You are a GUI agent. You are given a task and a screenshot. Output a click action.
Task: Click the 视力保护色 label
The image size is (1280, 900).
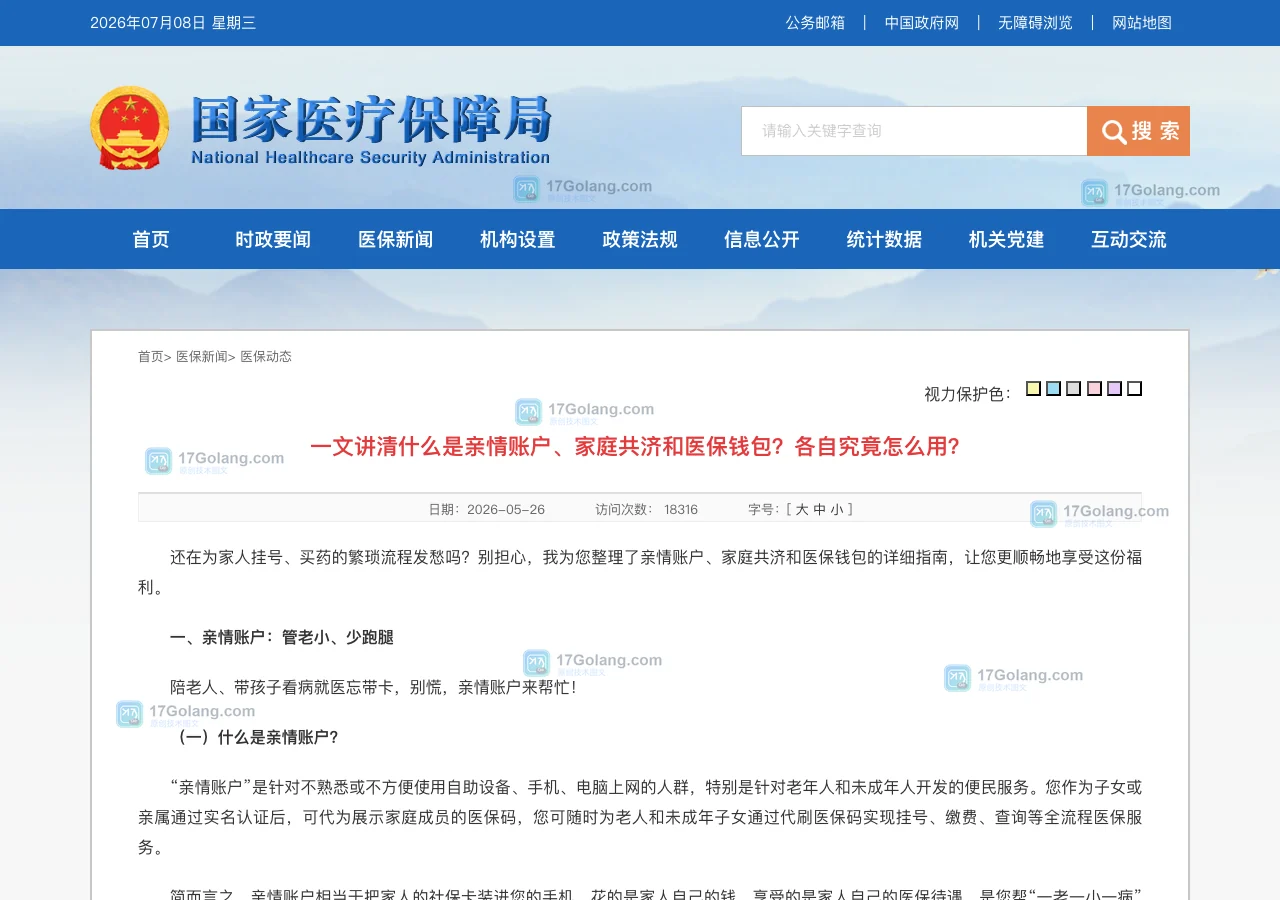(968, 394)
